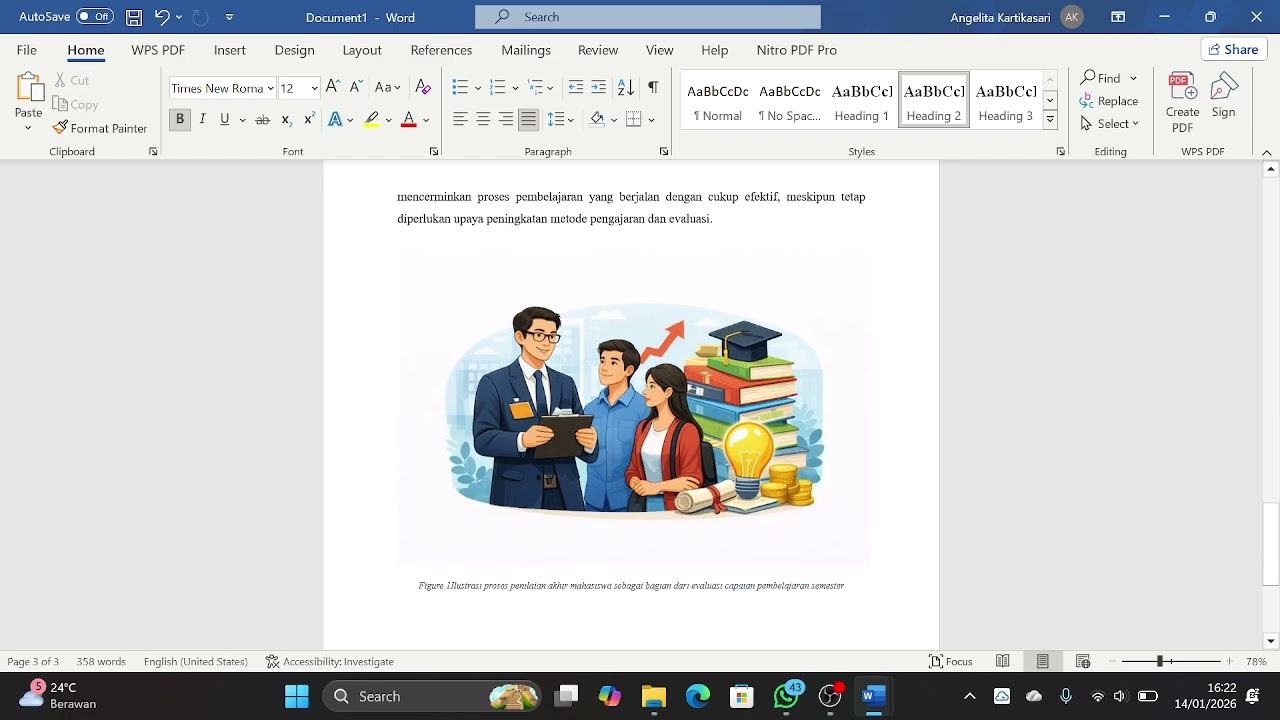1280x720 pixels.
Task: Toggle Justify alignment
Action: [529, 119]
